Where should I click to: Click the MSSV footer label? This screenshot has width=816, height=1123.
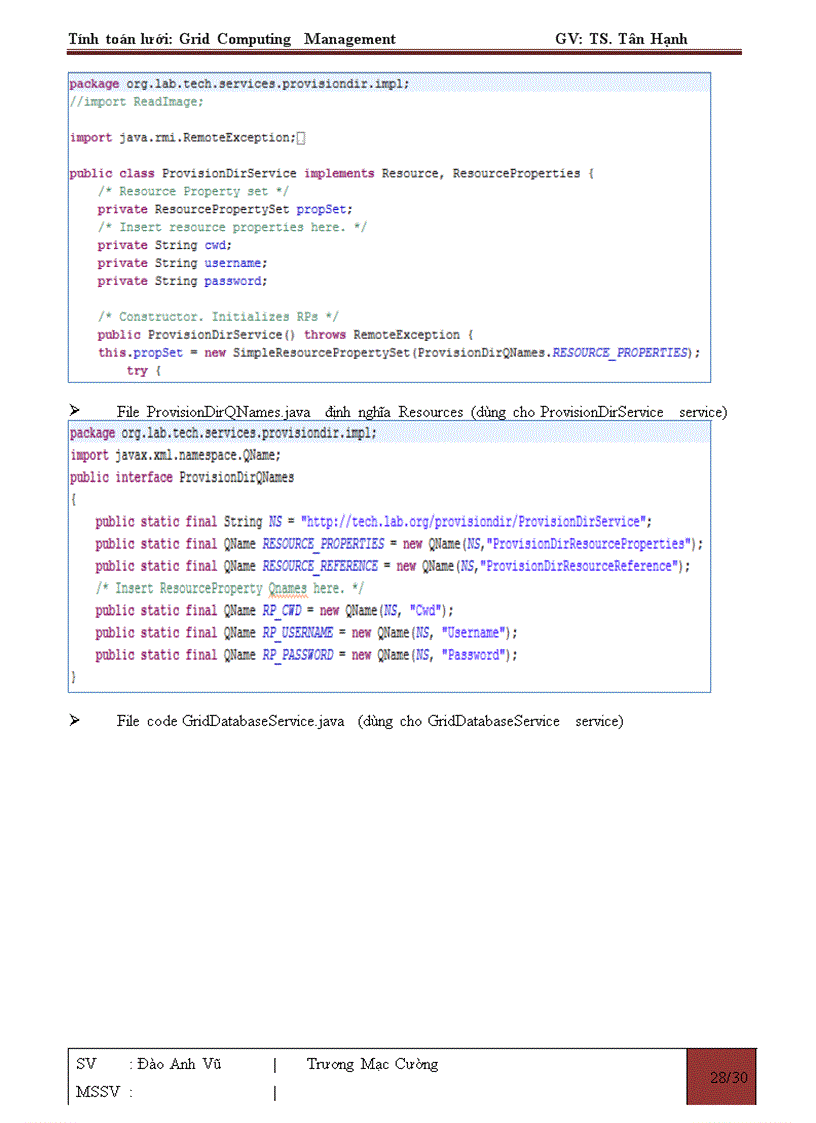click(x=97, y=1091)
